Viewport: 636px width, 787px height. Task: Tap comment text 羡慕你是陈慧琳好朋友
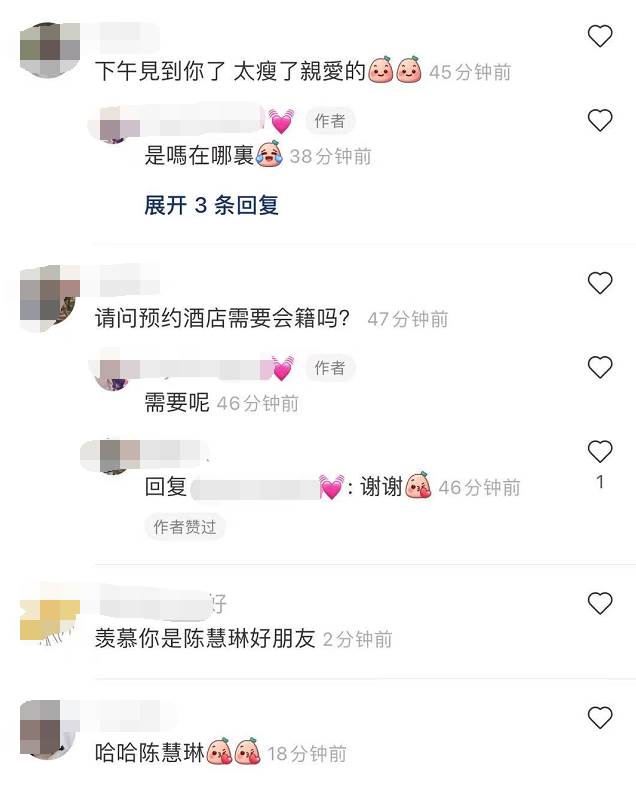click(x=205, y=638)
